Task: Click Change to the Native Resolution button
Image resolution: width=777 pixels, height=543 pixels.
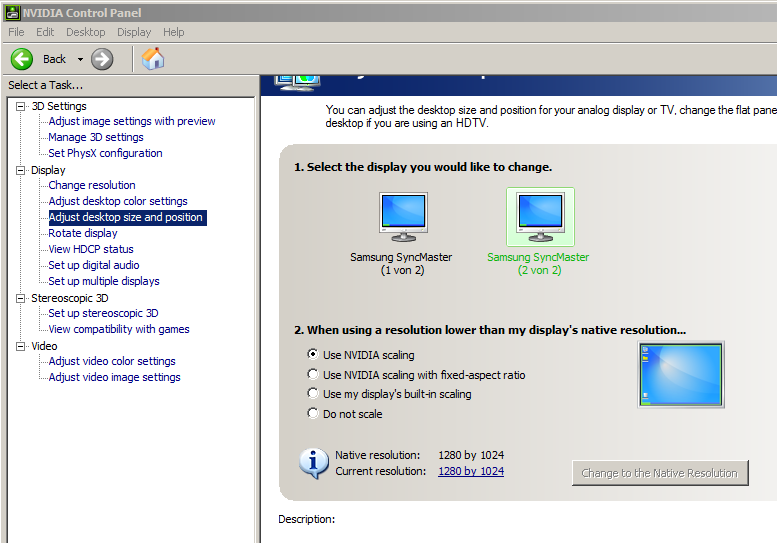Action: click(660, 473)
